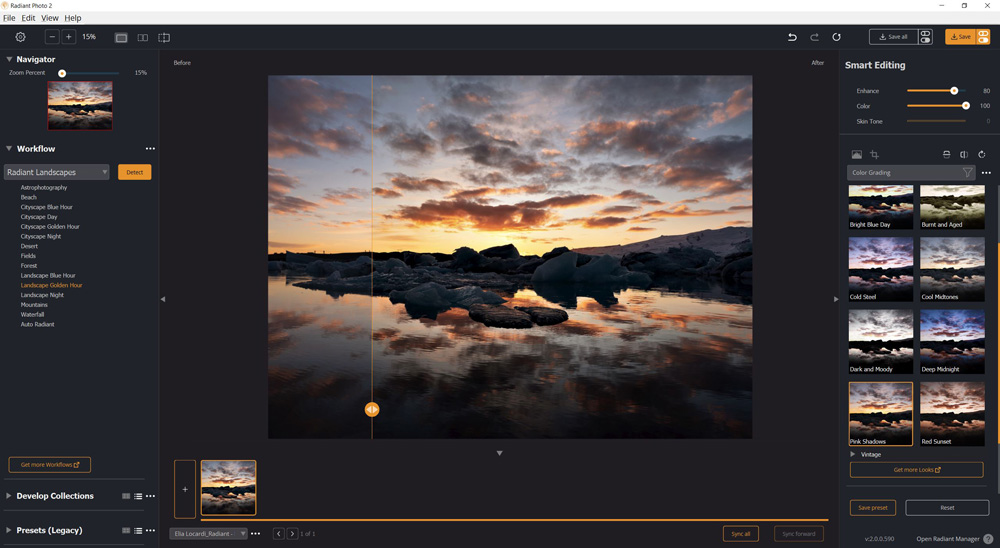
Task: Expand the Presets (Legacy) section
Action: click(x=8, y=530)
